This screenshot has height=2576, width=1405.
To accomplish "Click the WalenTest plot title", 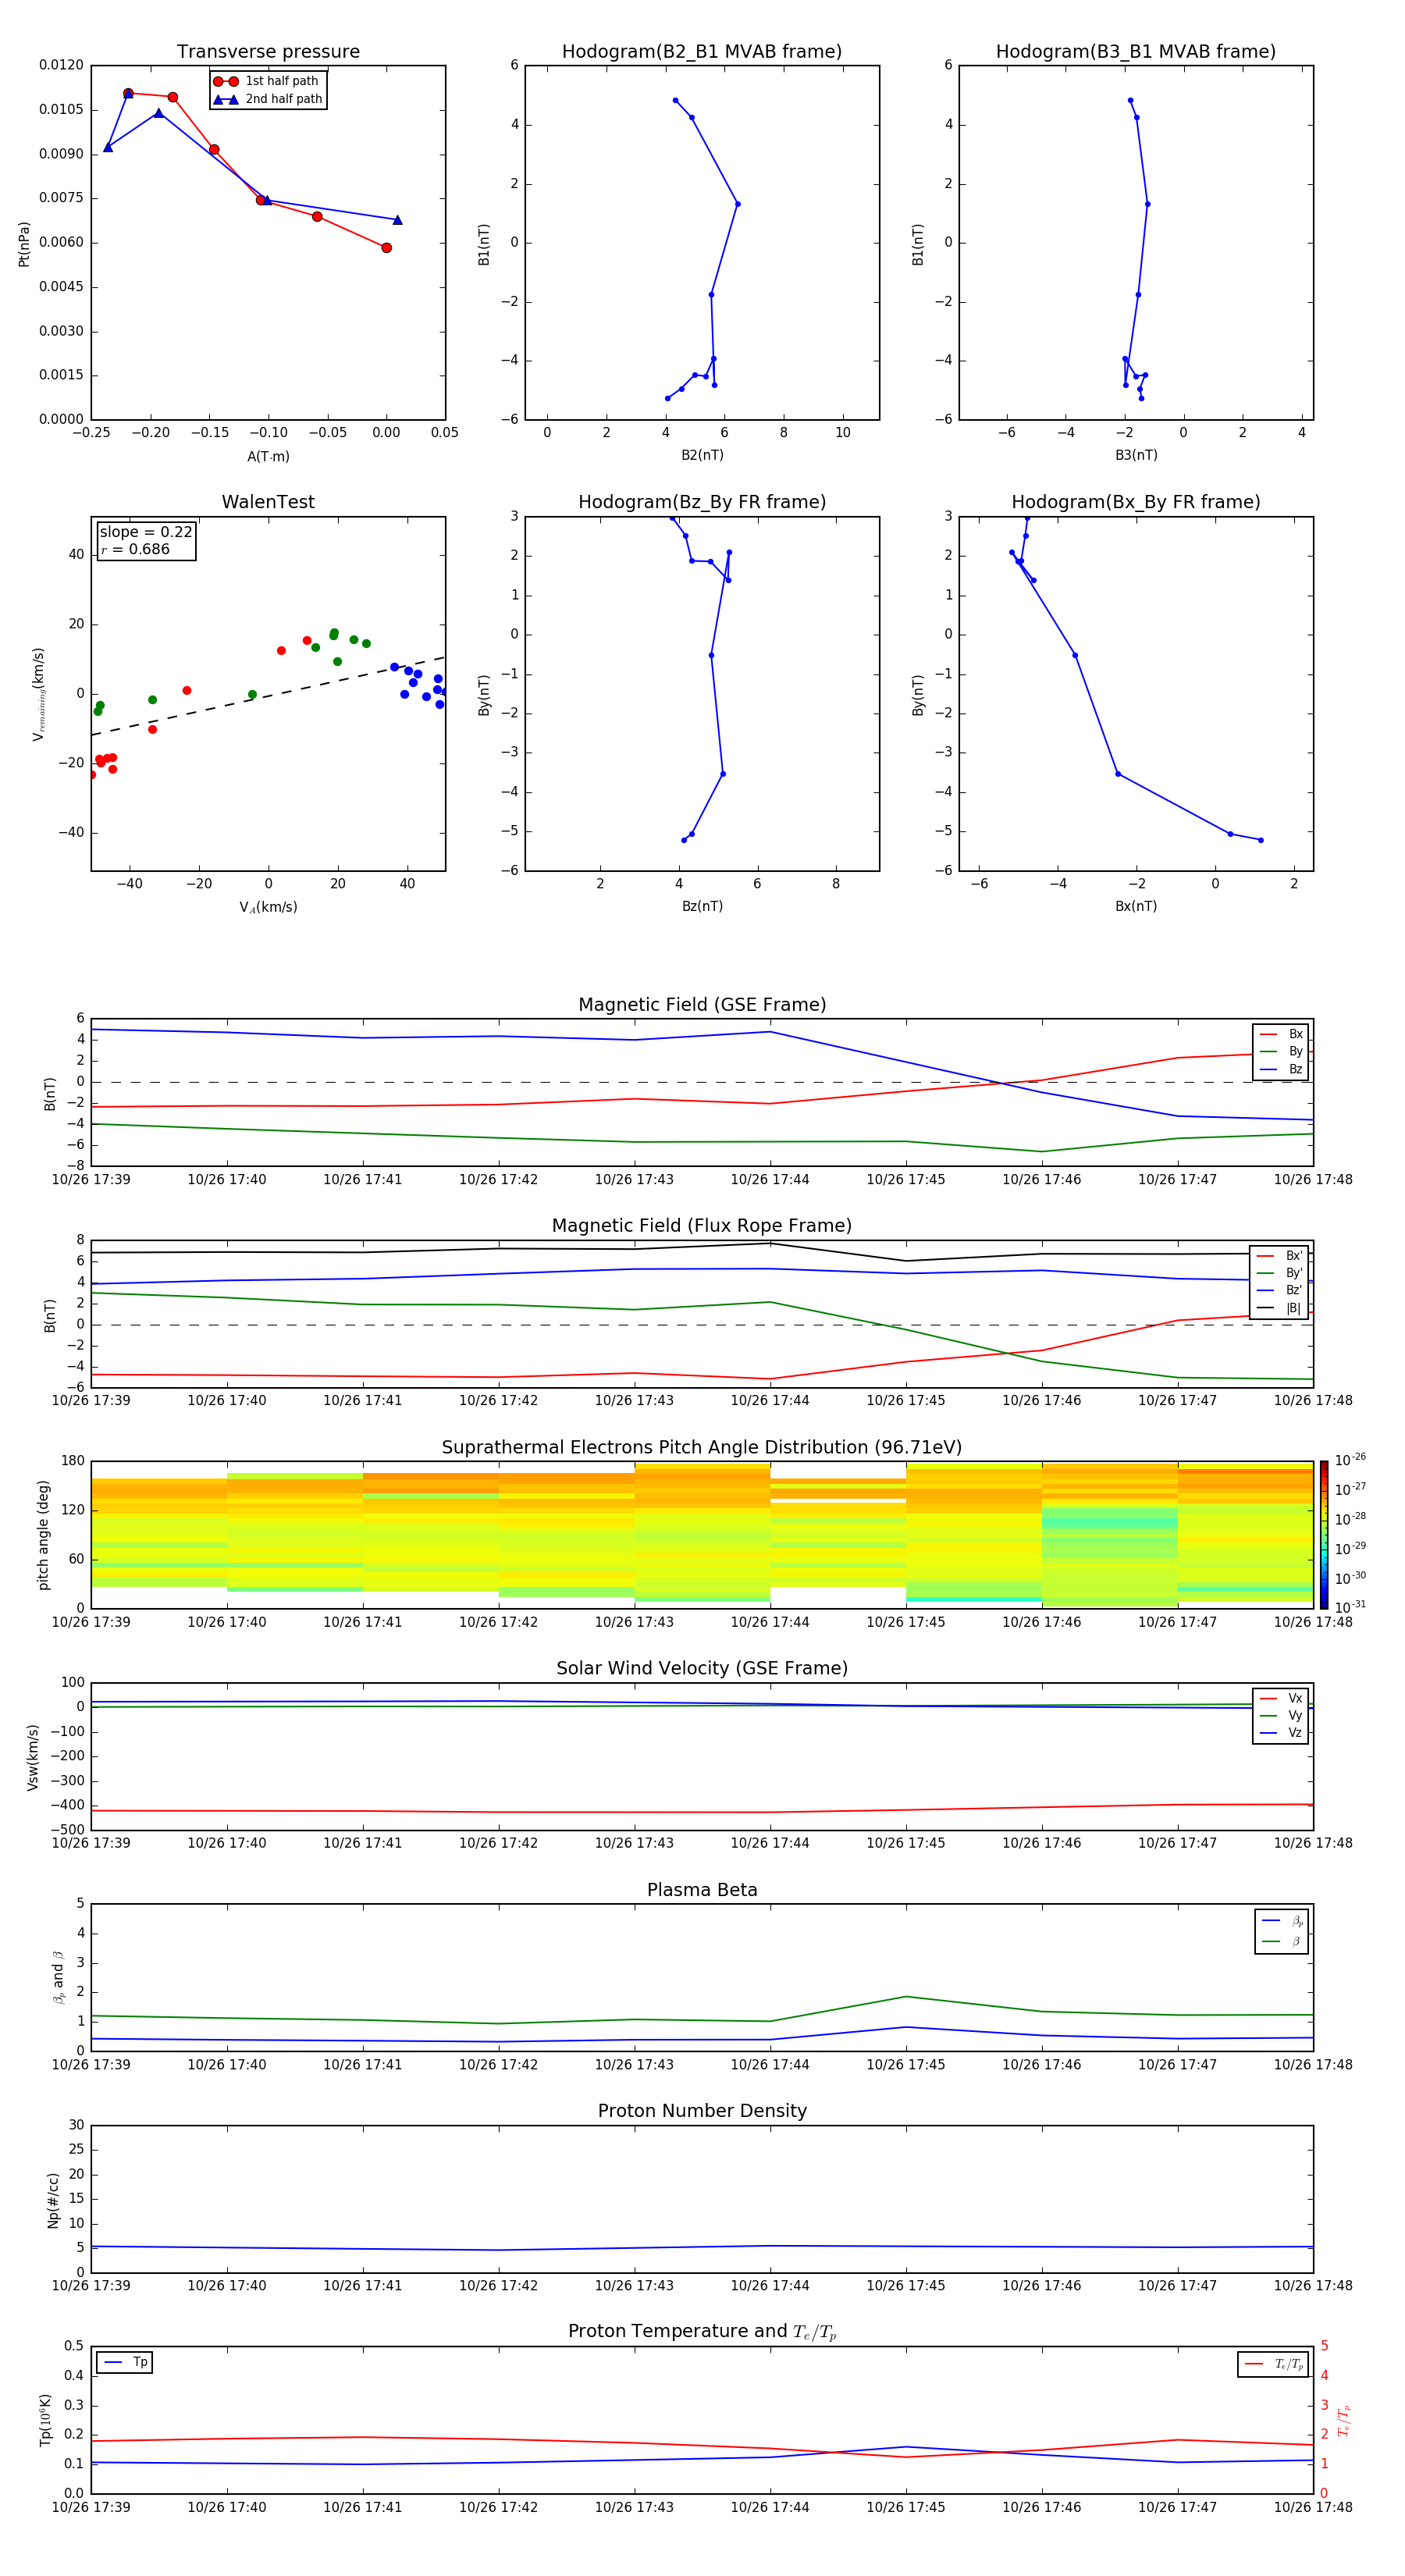I will (268, 502).
